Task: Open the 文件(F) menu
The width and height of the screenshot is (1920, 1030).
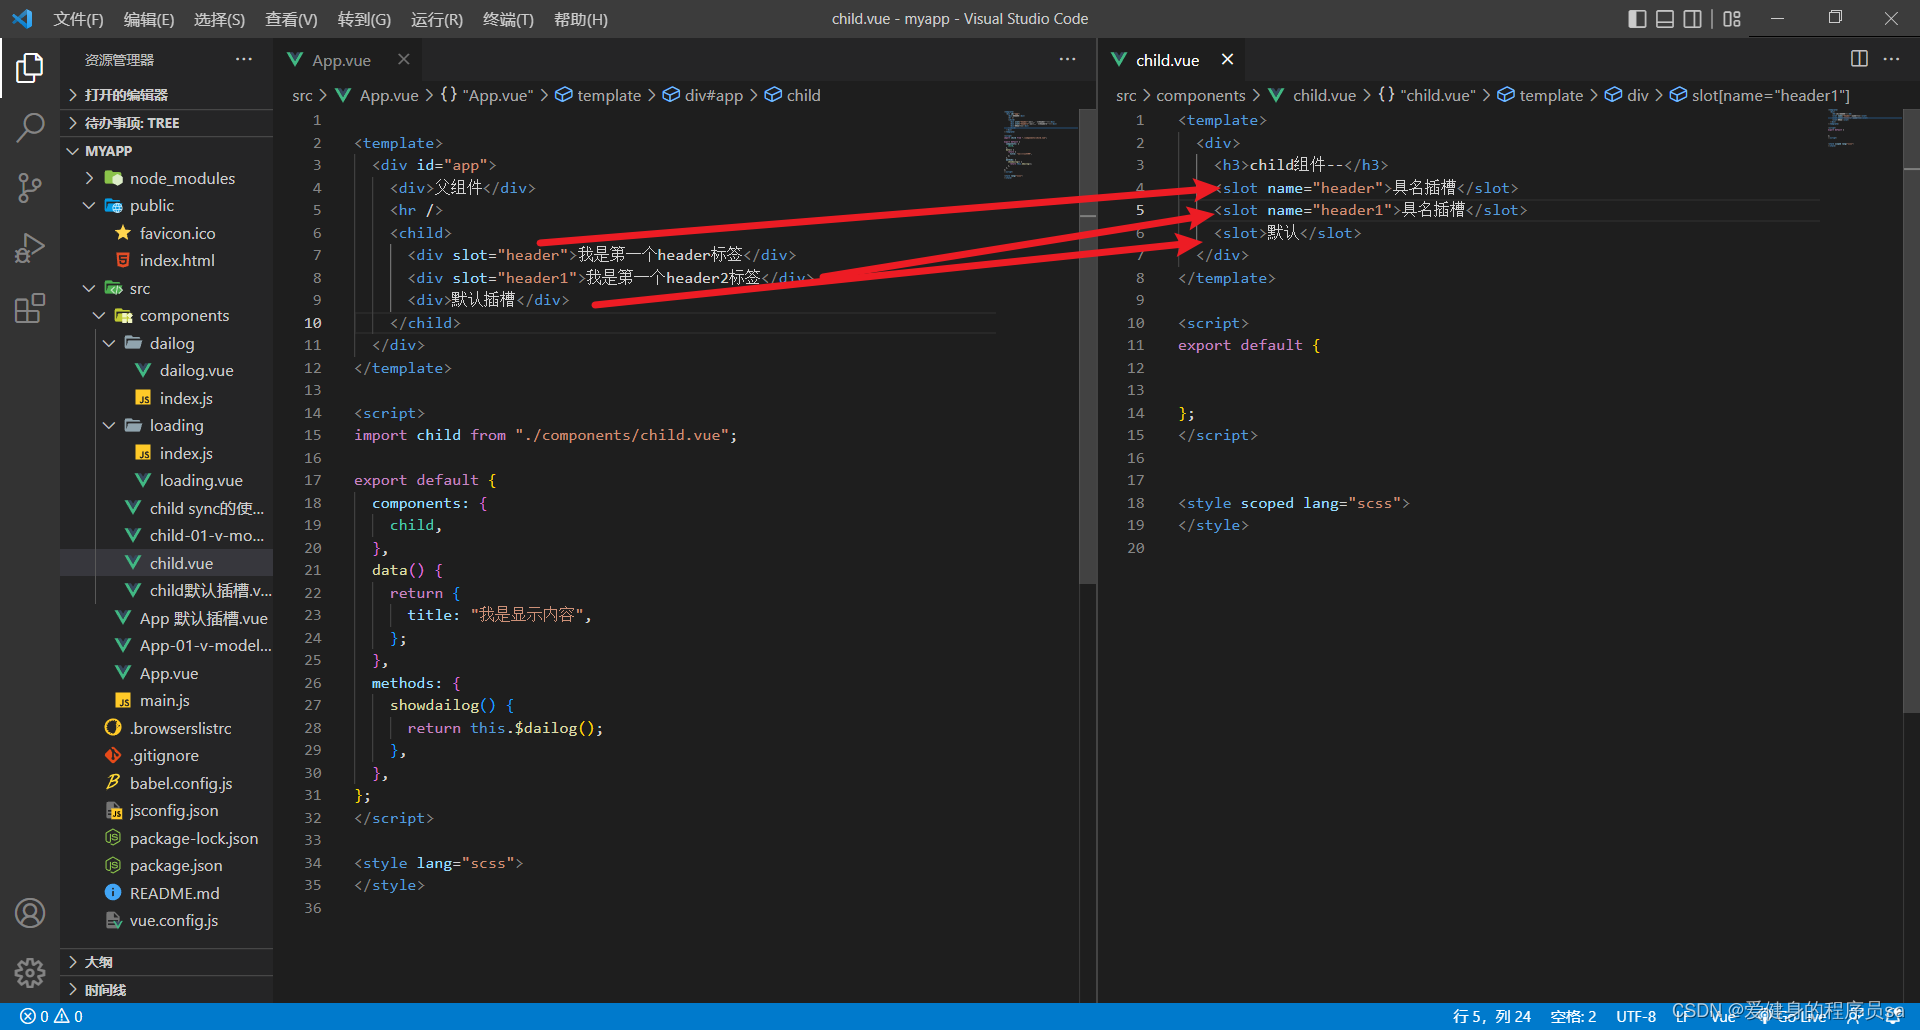Action: point(78,19)
